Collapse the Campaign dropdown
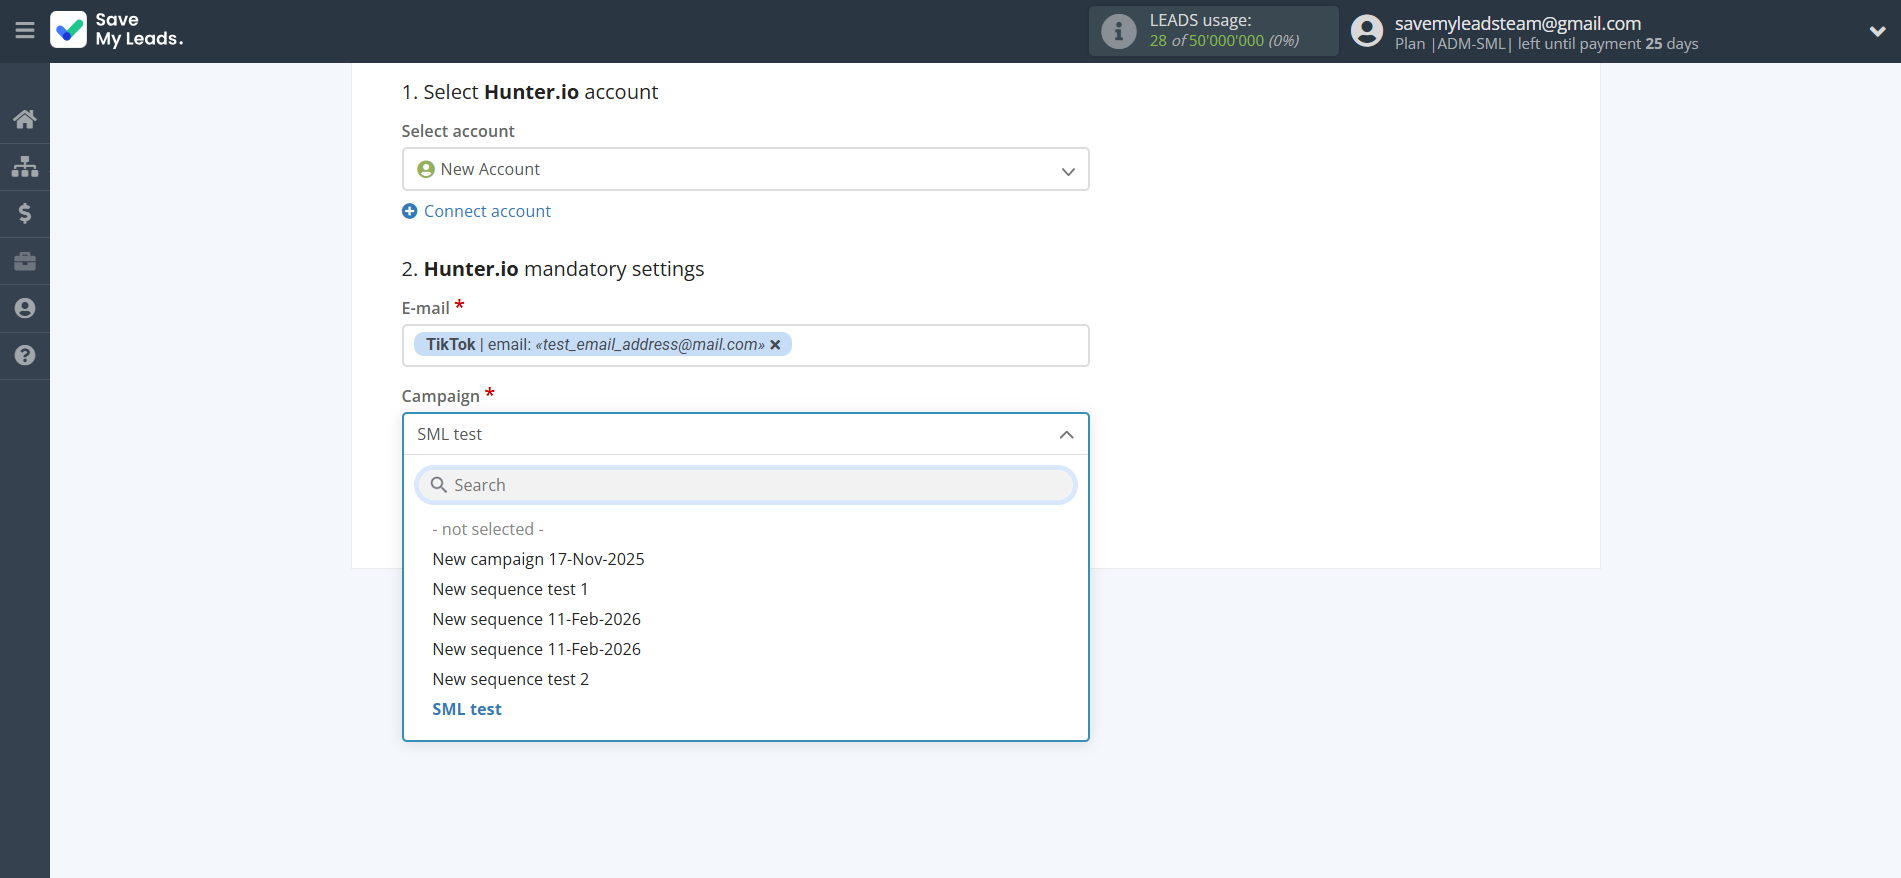The width and height of the screenshot is (1901, 878). click(x=1066, y=435)
